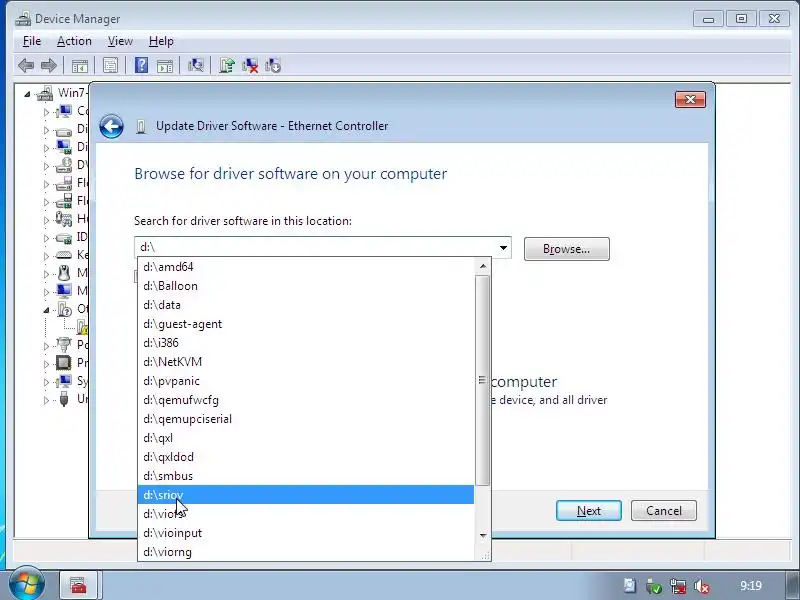Open the Windows Start orb
The height and width of the screenshot is (600, 800).
click(x=25, y=583)
